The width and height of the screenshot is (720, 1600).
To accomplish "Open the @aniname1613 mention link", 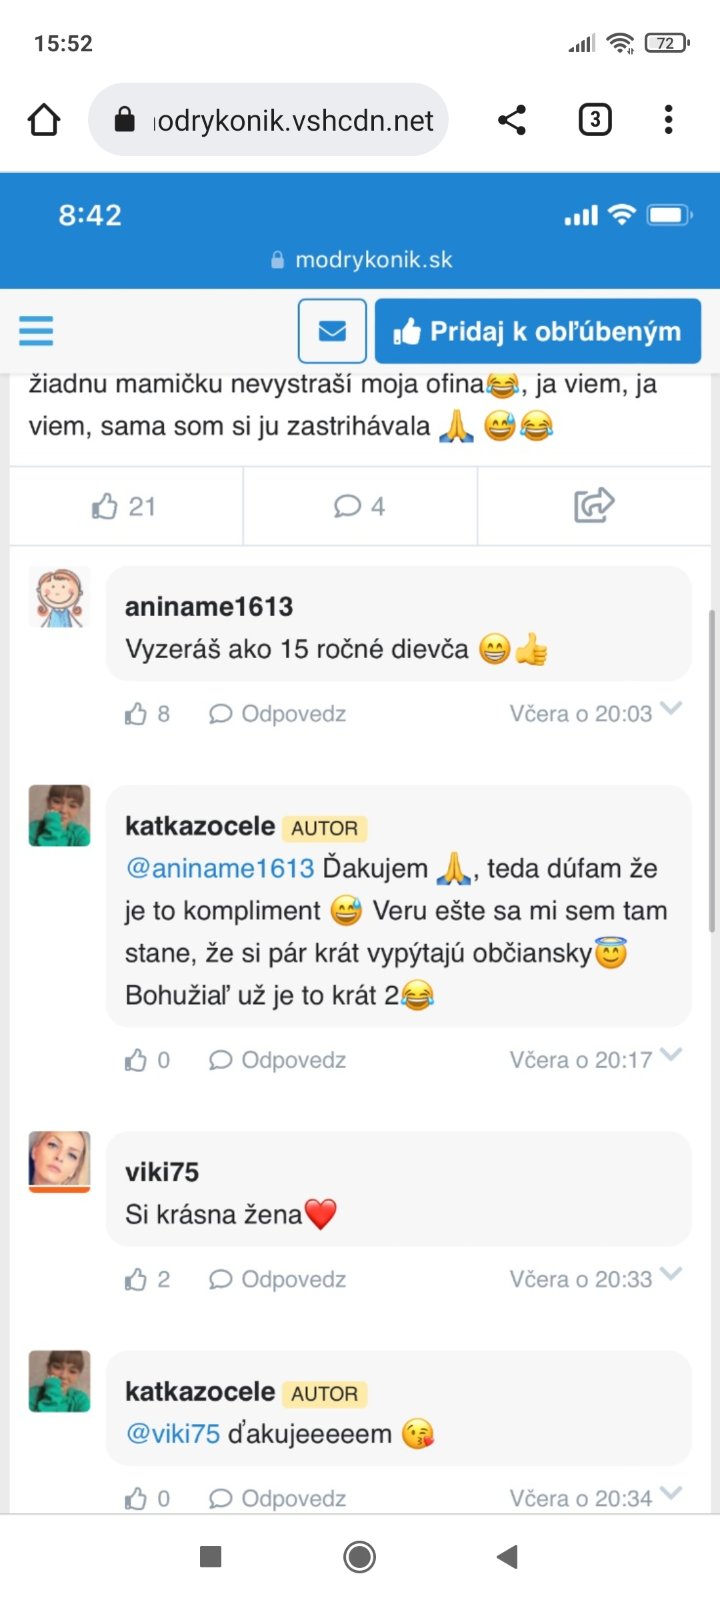I will [220, 868].
